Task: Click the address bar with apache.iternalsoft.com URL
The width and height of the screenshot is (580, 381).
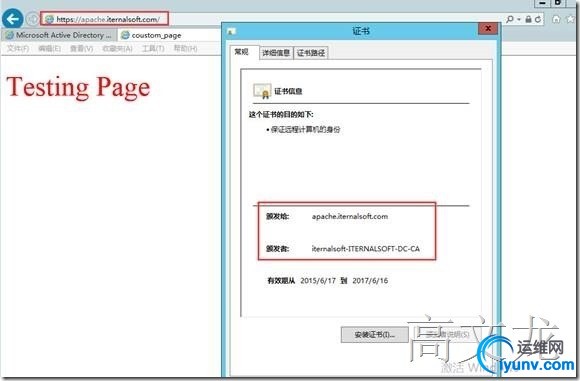Action: pos(105,19)
